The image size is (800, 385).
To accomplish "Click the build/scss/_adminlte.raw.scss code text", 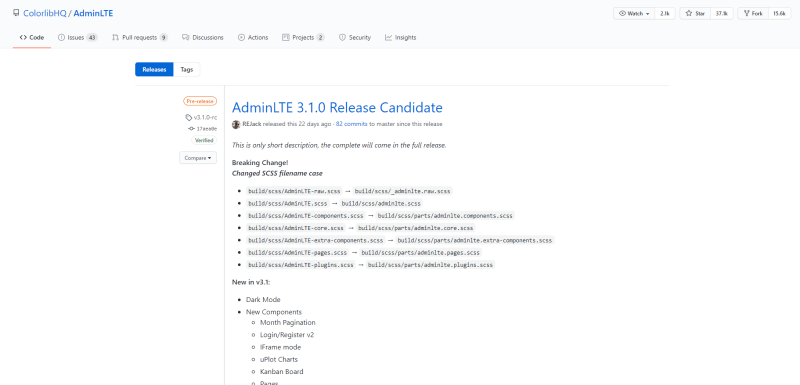I will point(403,191).
